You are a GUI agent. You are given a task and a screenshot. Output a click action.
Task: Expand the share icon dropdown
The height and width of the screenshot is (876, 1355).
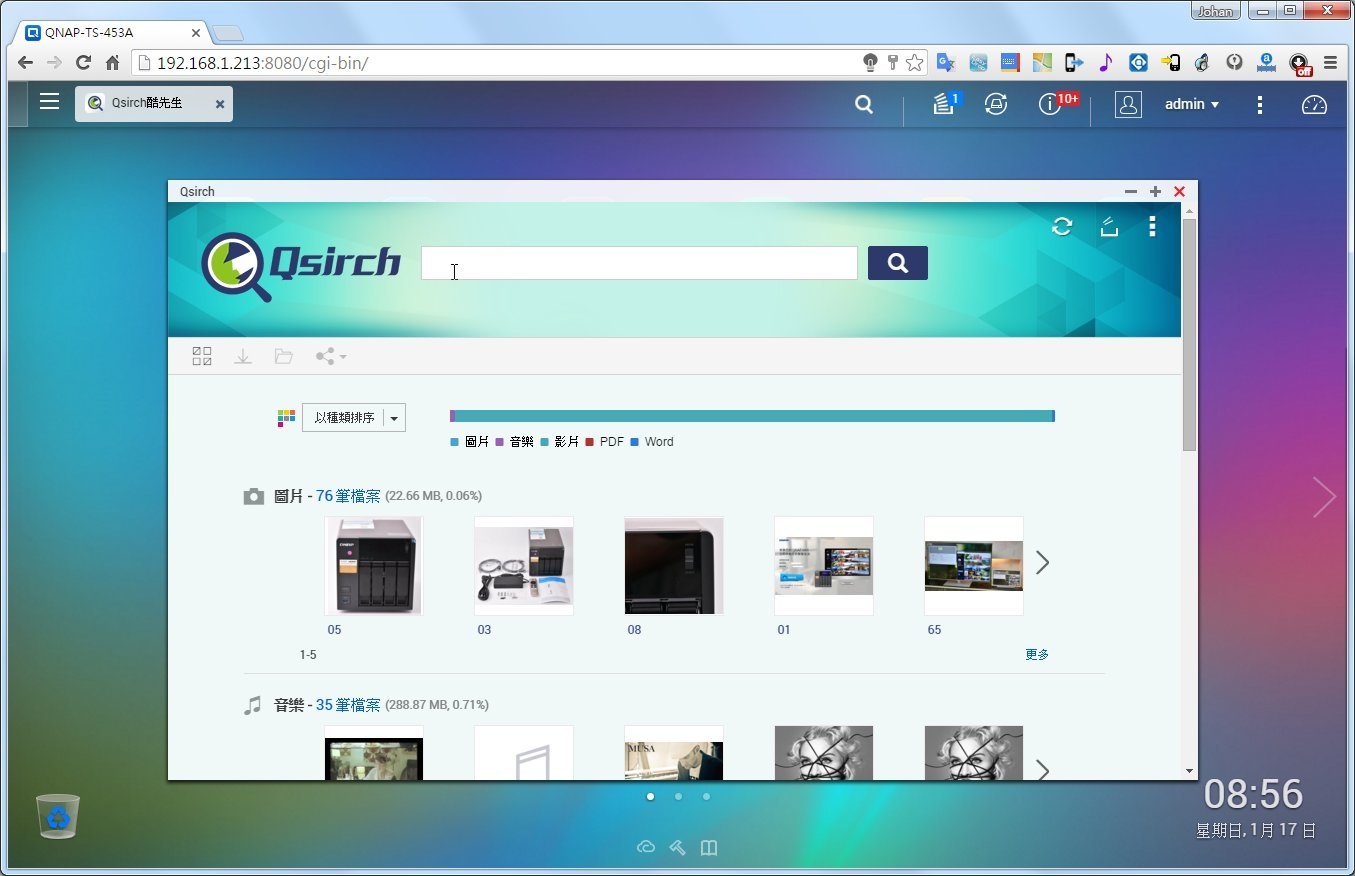click(331, 356)
